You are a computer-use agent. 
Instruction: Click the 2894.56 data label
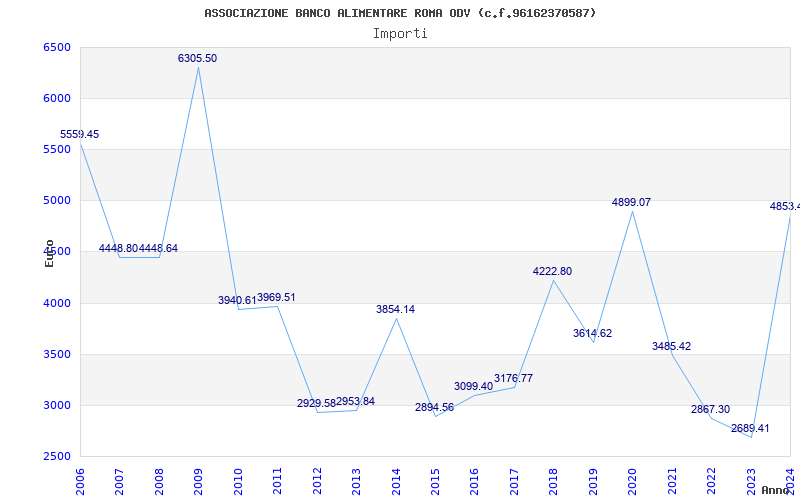(x=434, y=408)
